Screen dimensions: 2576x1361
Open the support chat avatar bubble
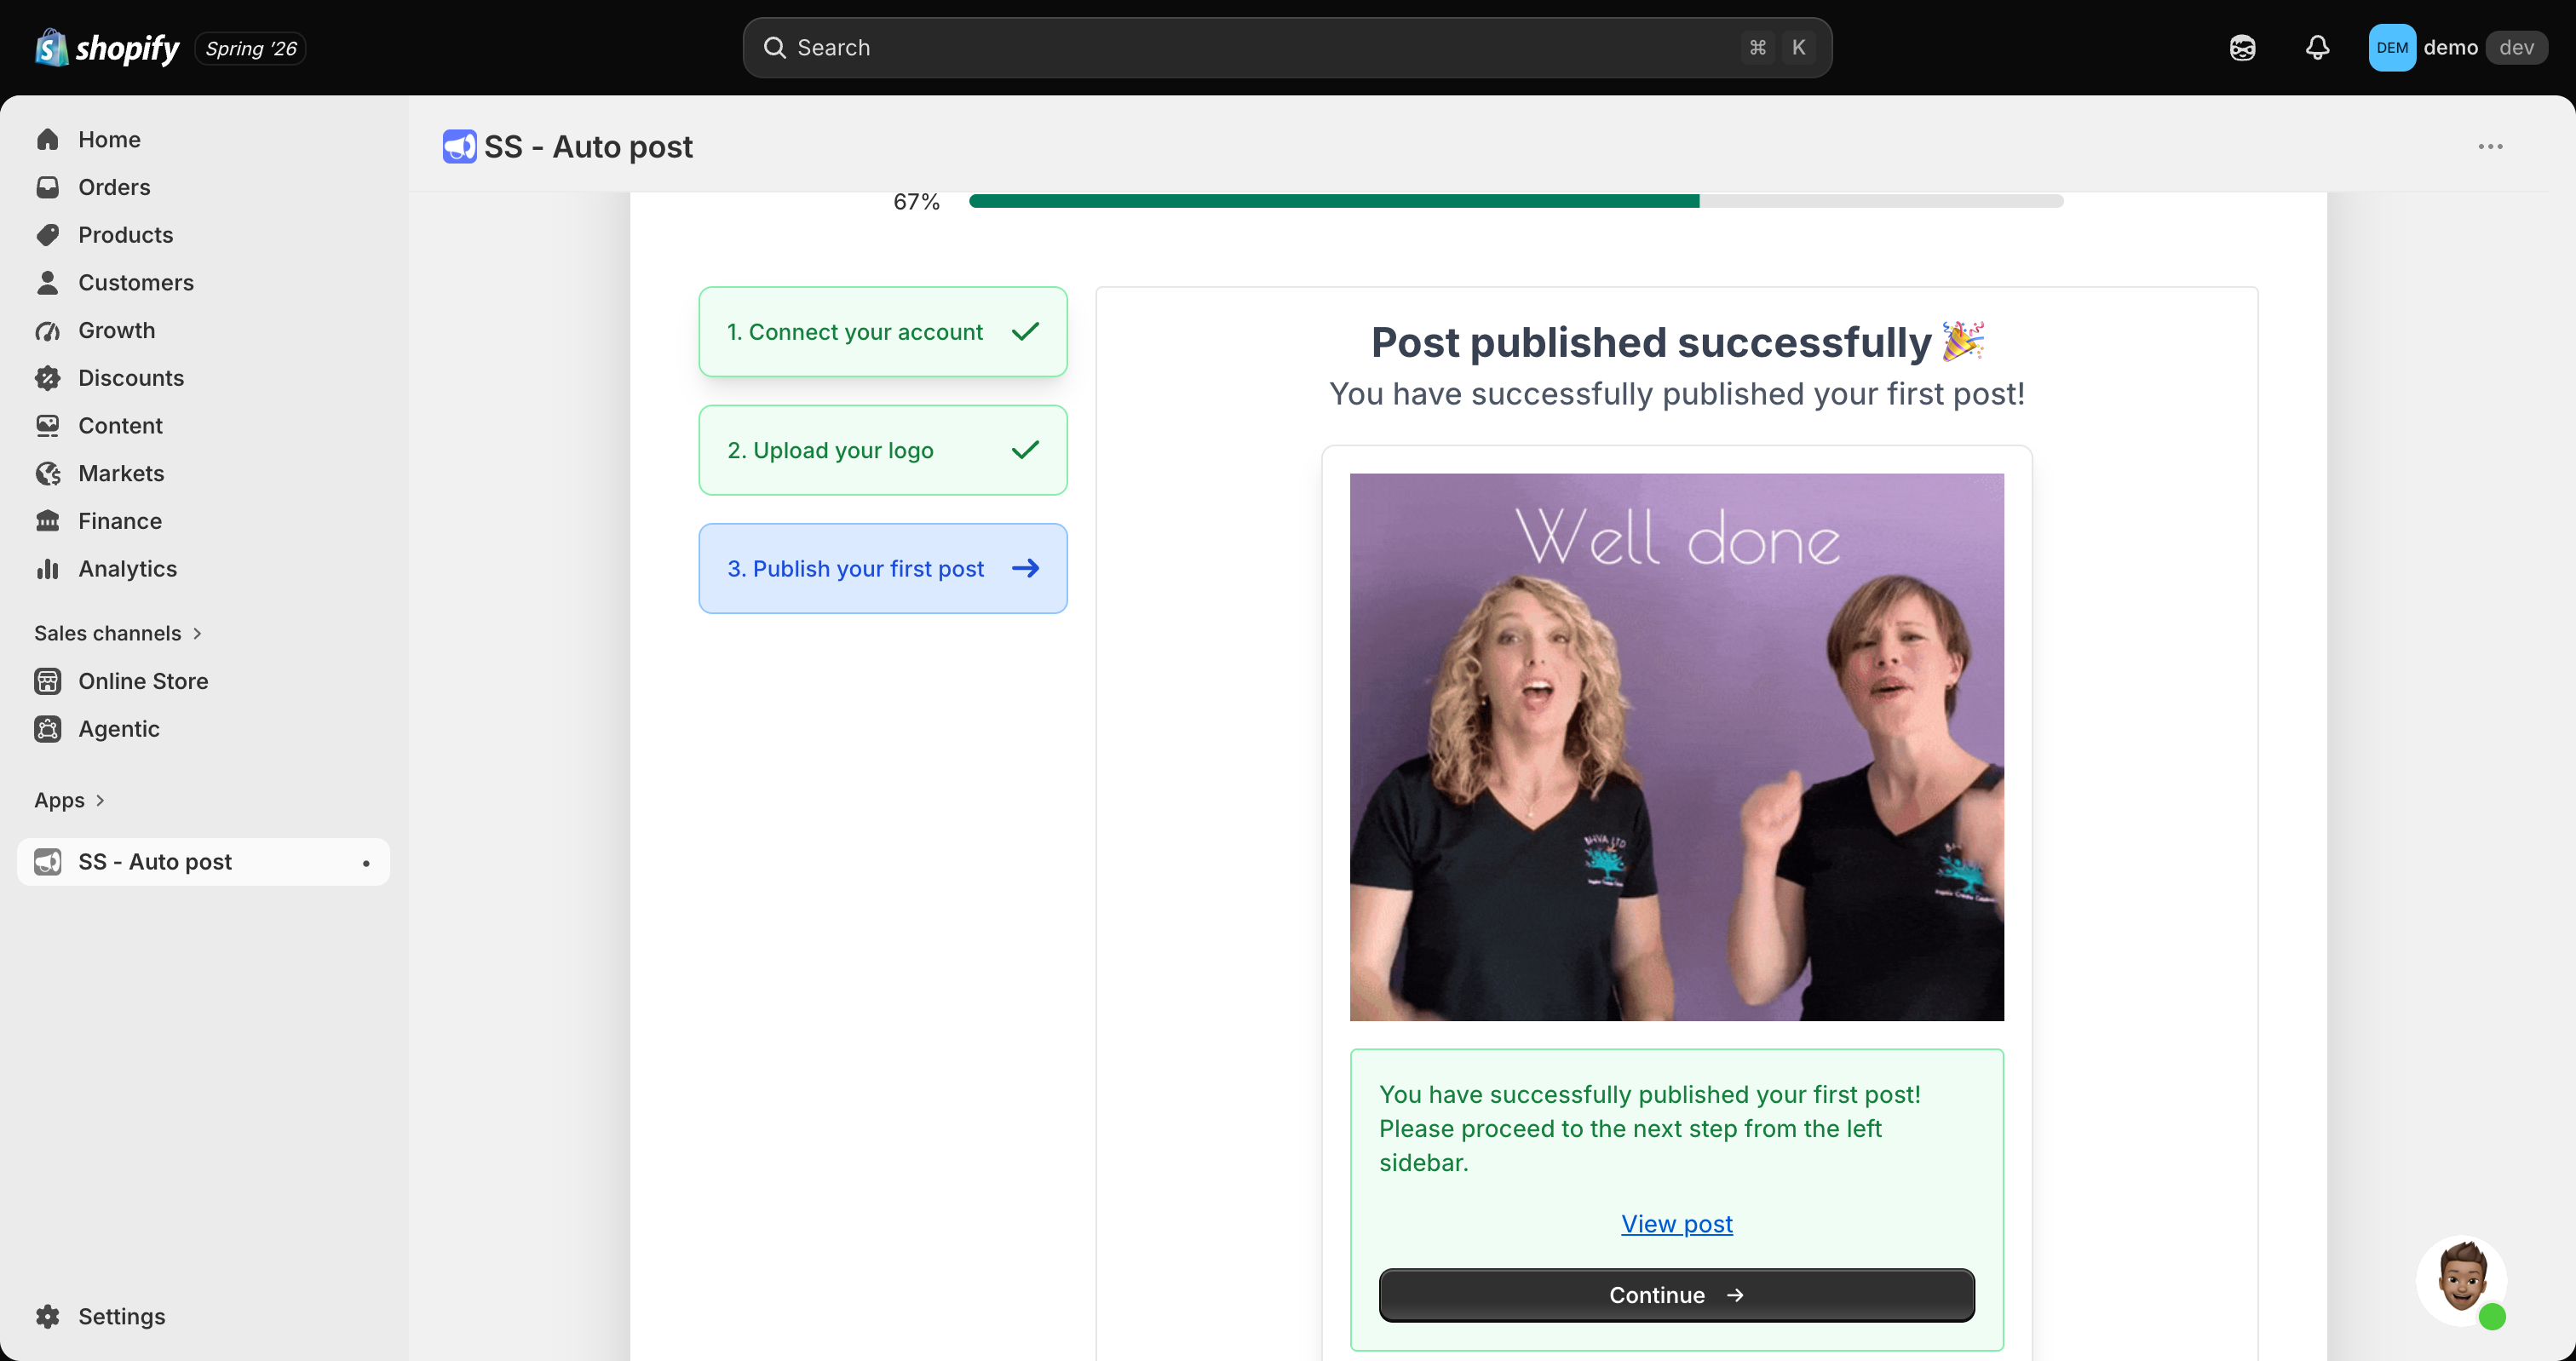click(2461, 1281)
